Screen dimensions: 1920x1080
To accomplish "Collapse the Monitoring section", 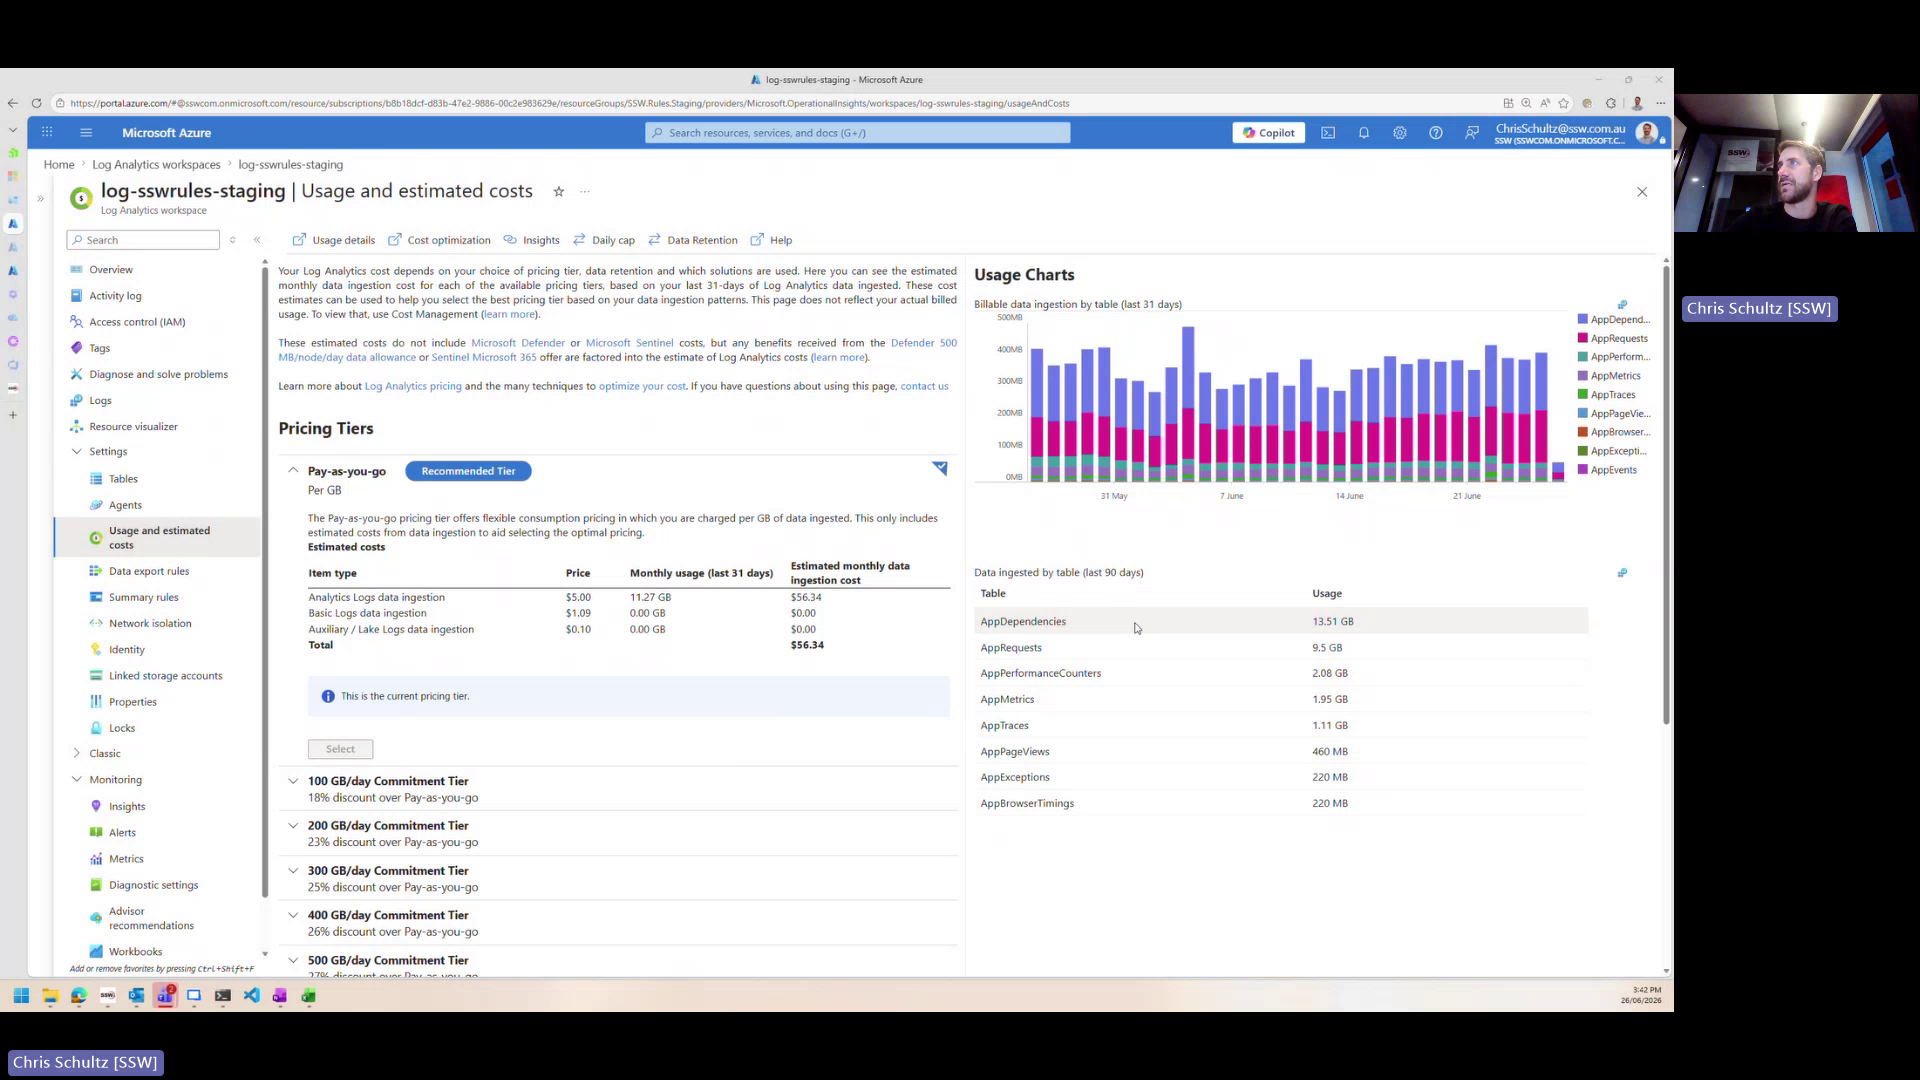I will [77, 780].
